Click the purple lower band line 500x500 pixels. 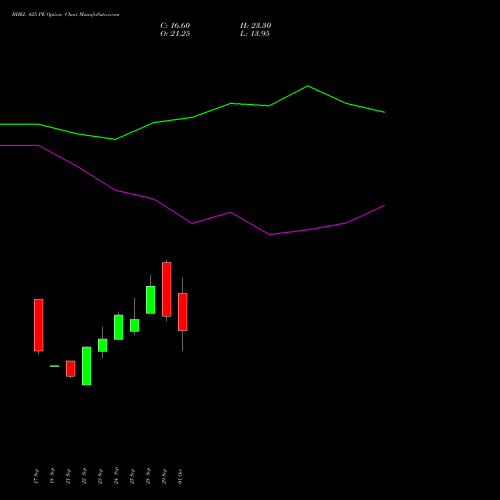coord(192,223)
